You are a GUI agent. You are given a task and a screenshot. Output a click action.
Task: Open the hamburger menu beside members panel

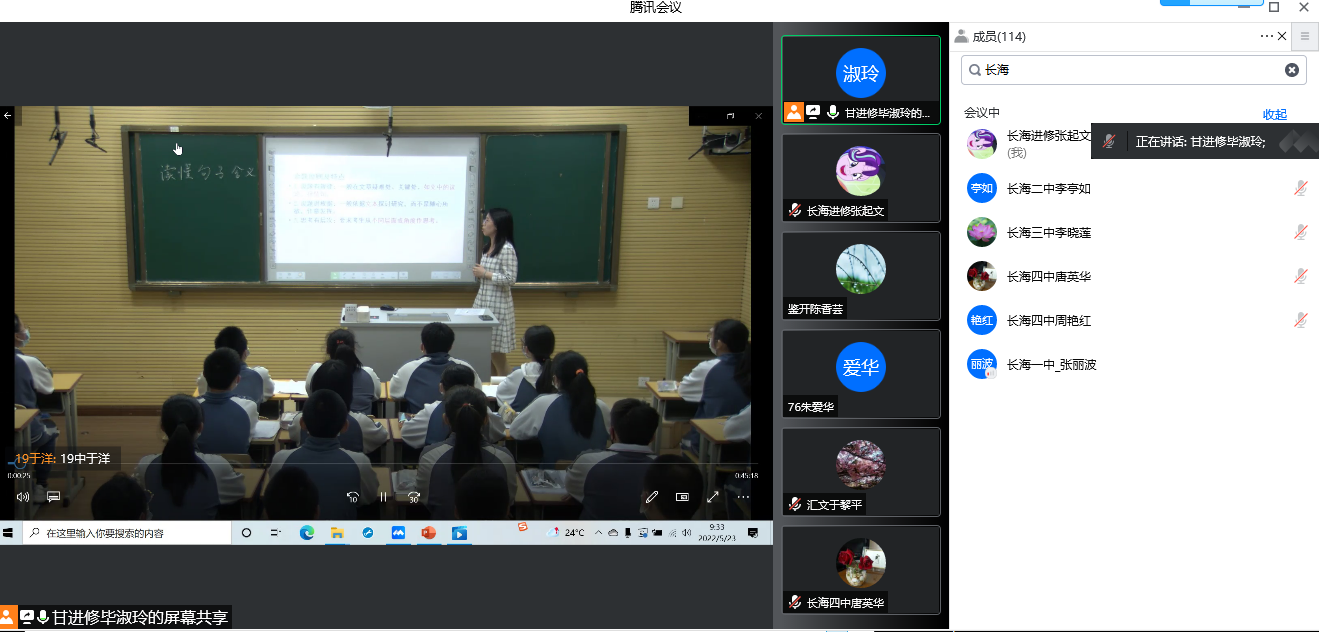pos(1305,36)
